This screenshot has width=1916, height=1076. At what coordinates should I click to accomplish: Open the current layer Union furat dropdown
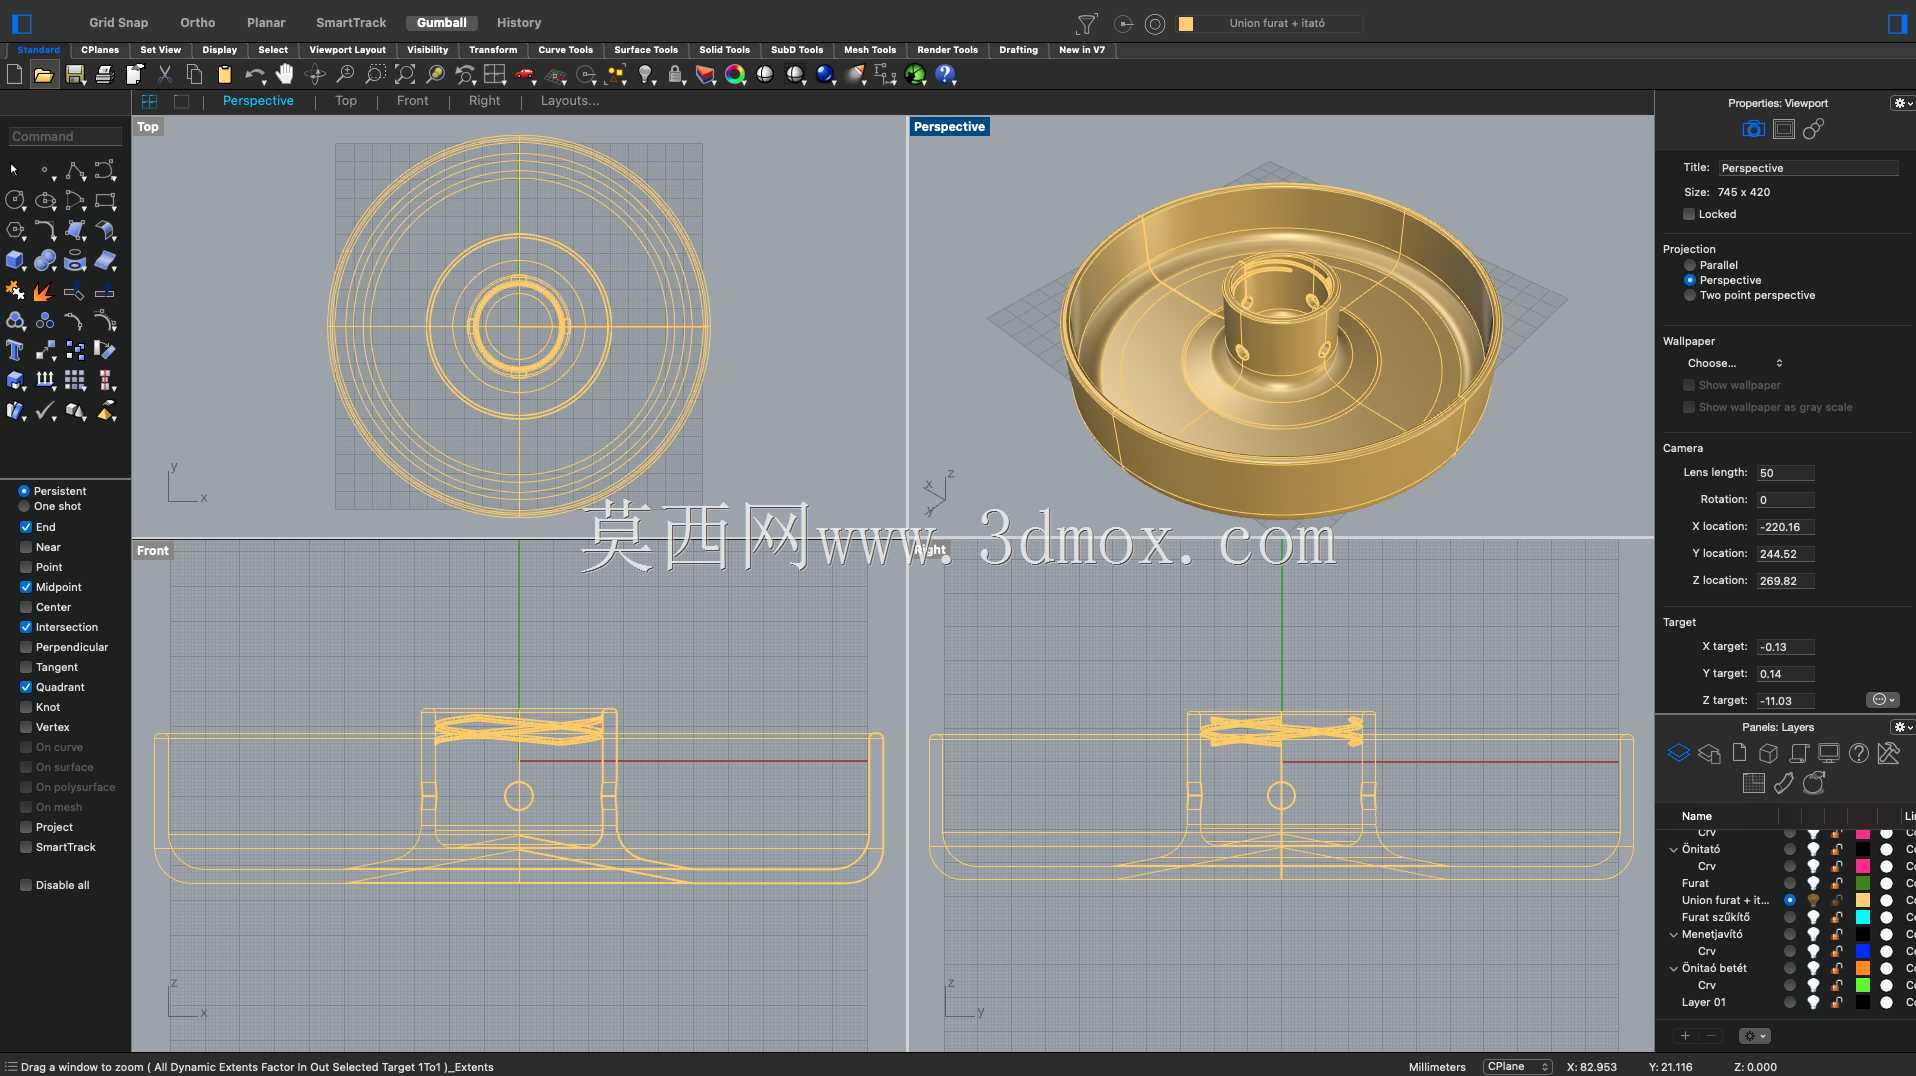coord(1270,23)
